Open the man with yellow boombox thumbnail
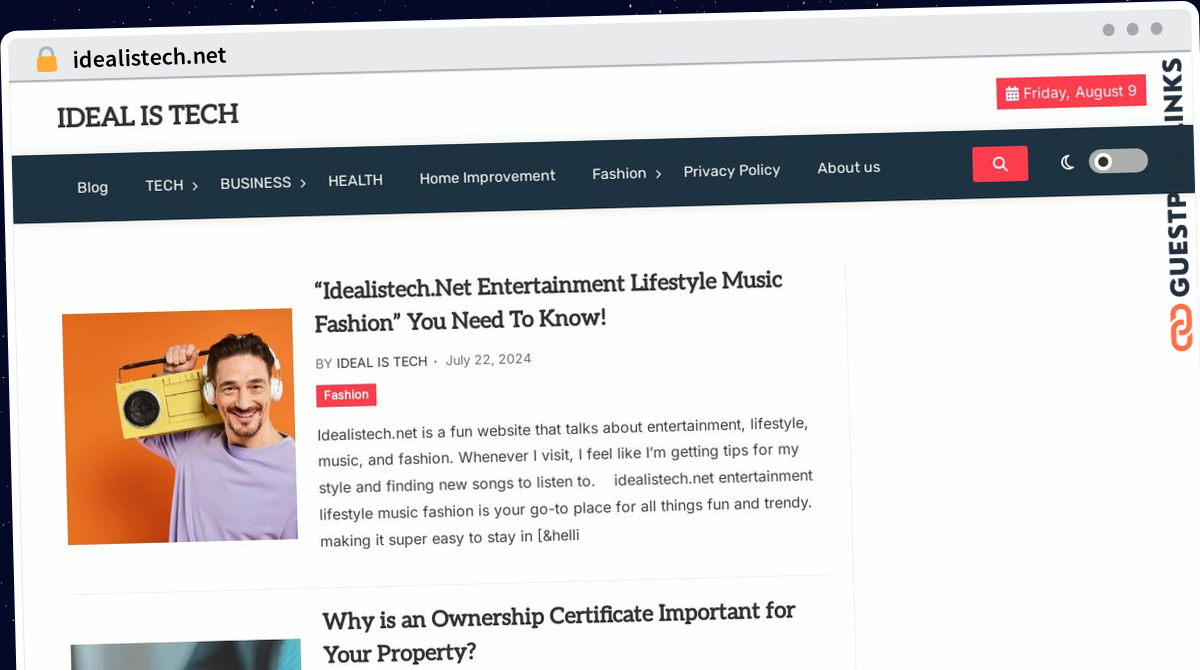The width and height of the screenshot is (1200, 670). click(x=180, y=427)
